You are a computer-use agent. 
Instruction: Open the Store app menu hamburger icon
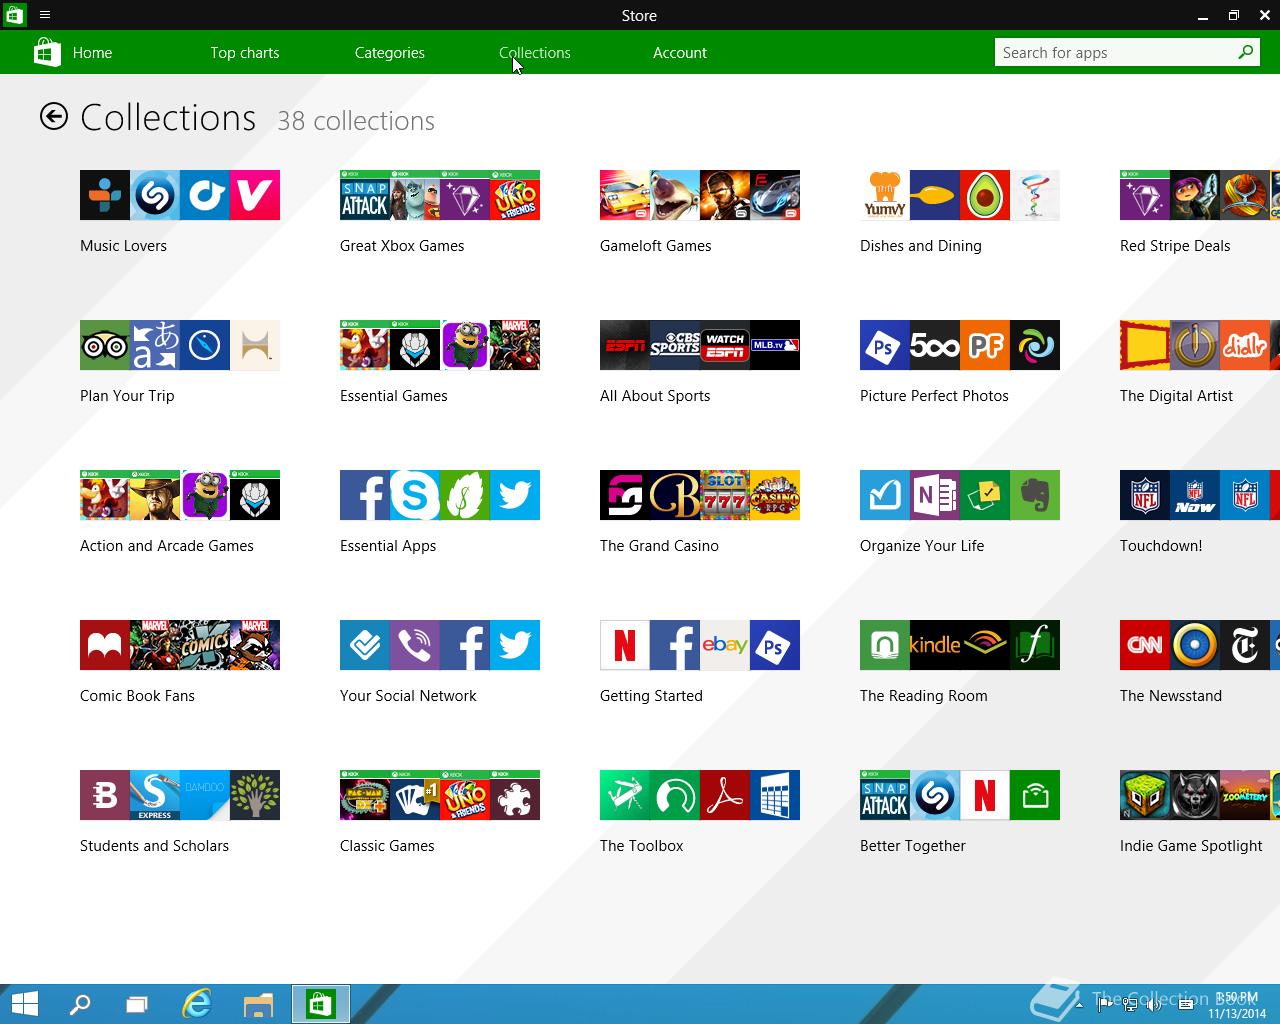tap(45, 15)
